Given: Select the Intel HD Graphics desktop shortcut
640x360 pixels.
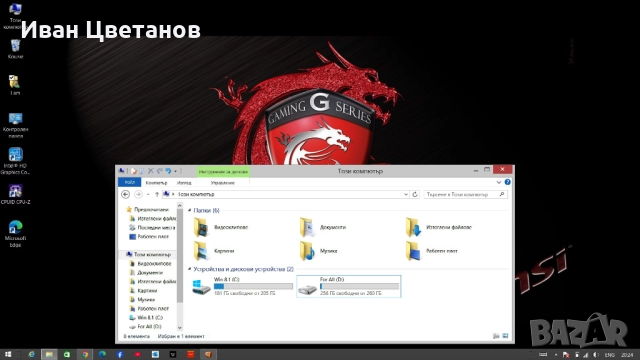Looking at the screenshot, I should coord(15,162).
